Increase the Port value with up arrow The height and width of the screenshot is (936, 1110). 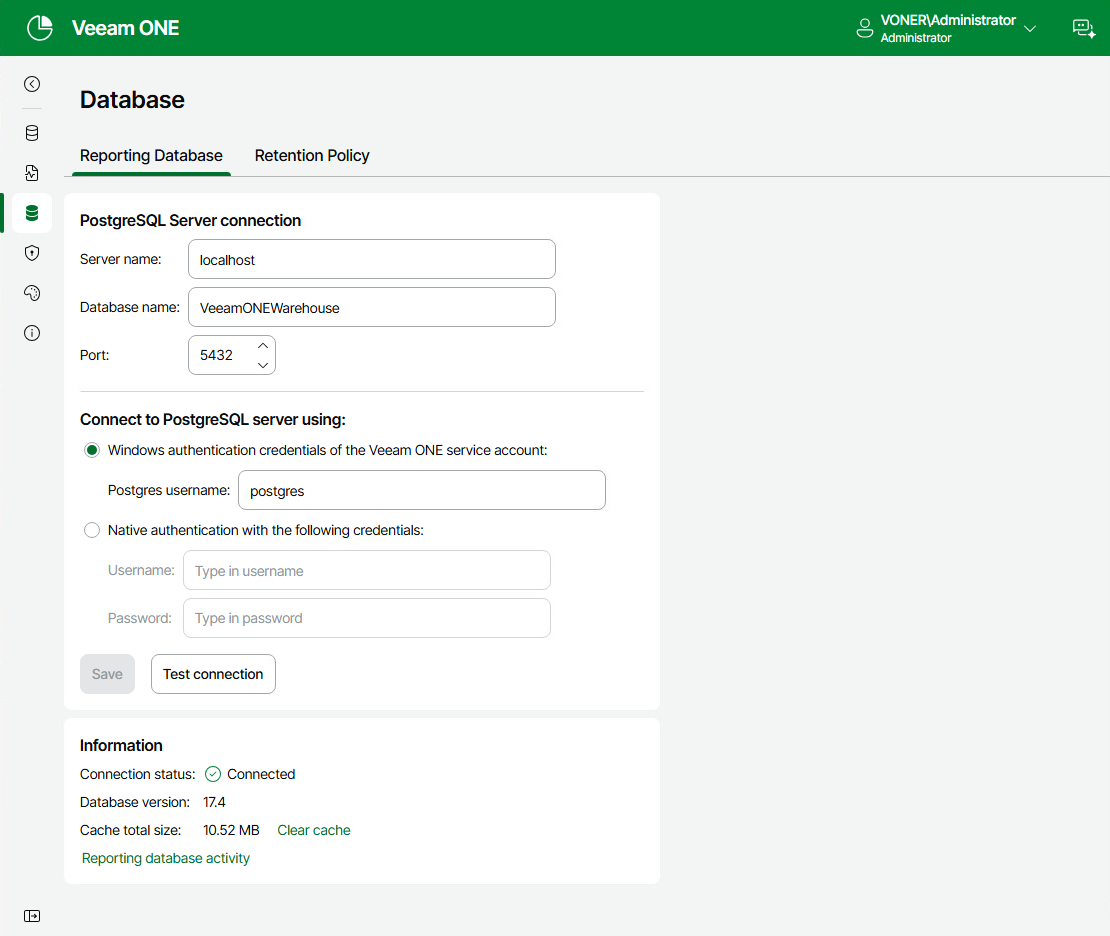[263, 346]
